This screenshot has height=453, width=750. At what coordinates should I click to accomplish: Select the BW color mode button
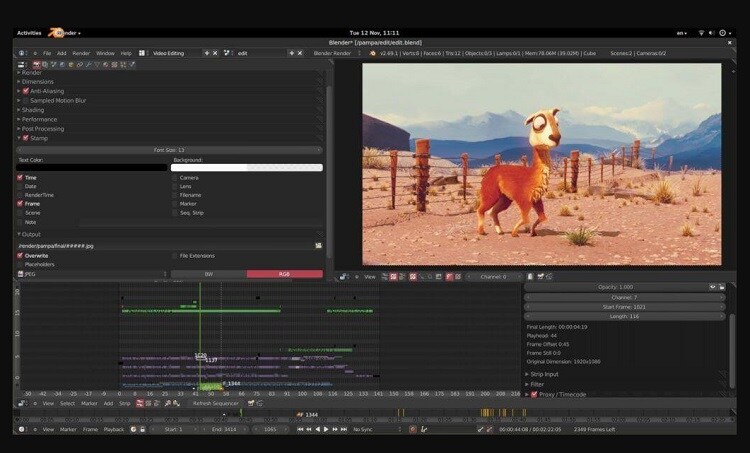pos(208,273)
